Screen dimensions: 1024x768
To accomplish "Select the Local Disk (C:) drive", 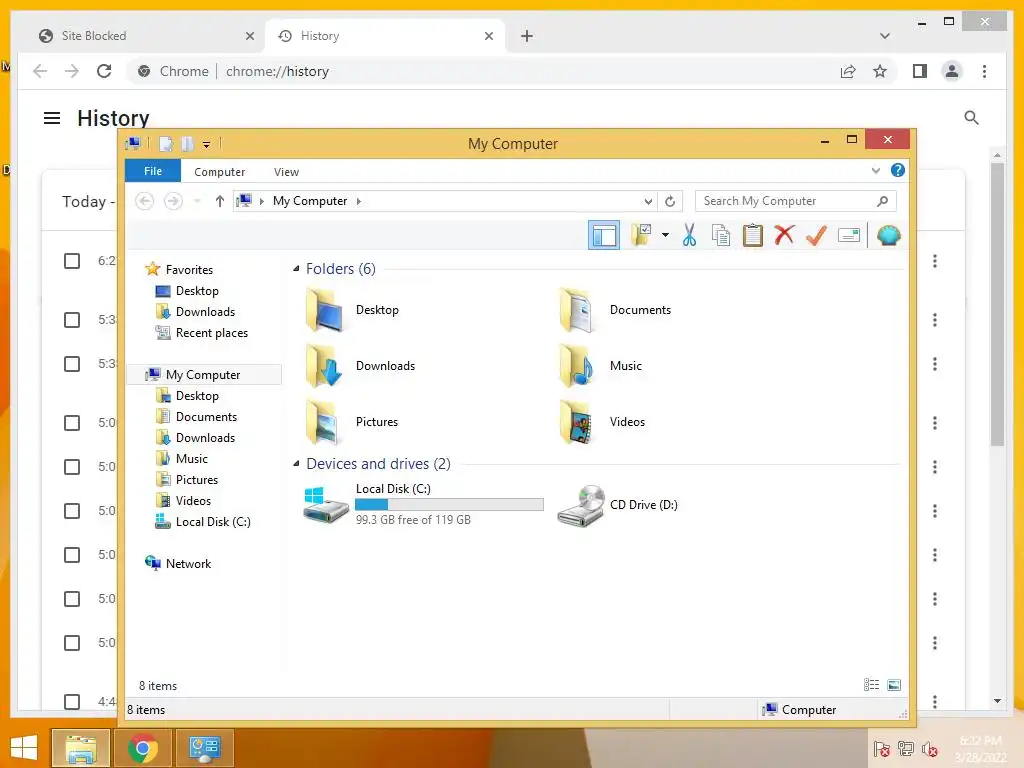I will (423, 504).
